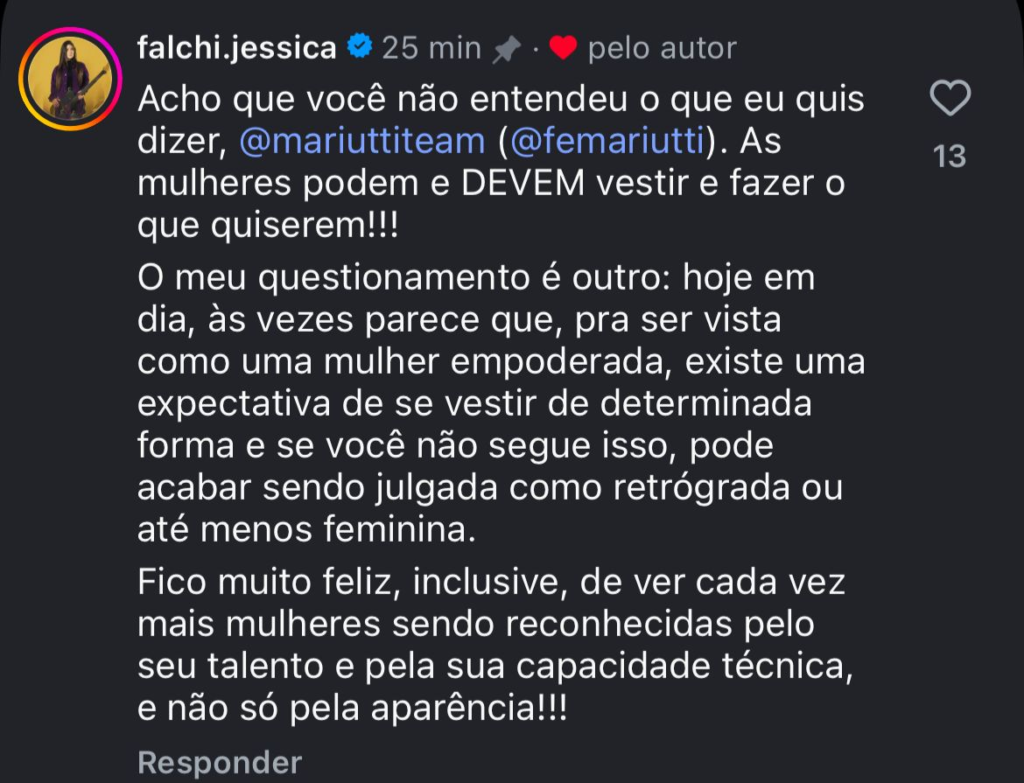Tap Responder to reply to comment
Screen dimensions: 1024x783
219,763
